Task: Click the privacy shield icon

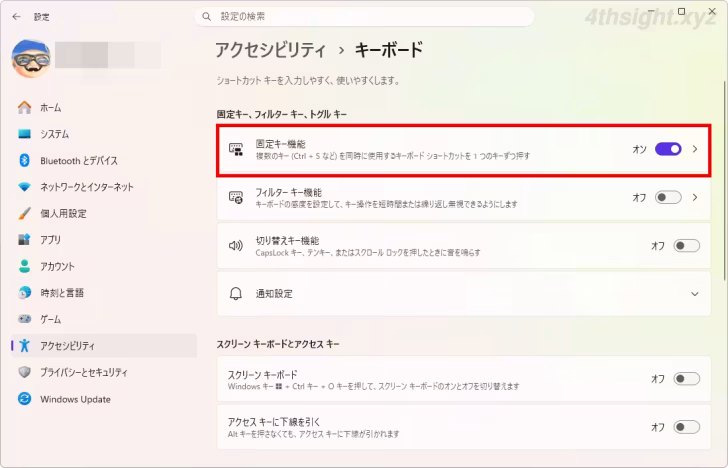Action: 24,372
